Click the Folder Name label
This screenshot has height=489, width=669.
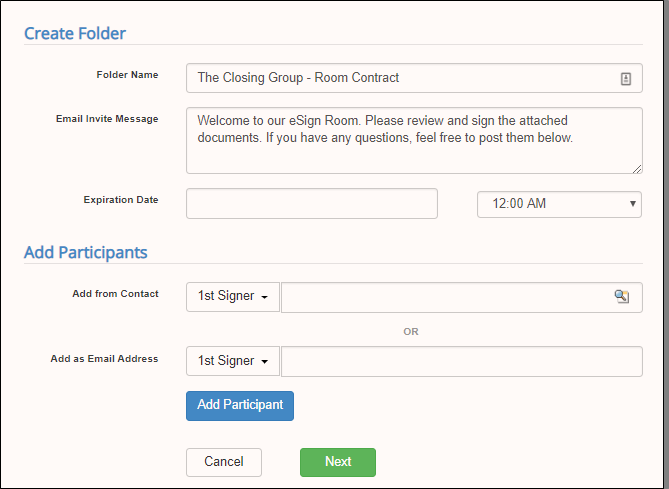[x=127, y=75]
